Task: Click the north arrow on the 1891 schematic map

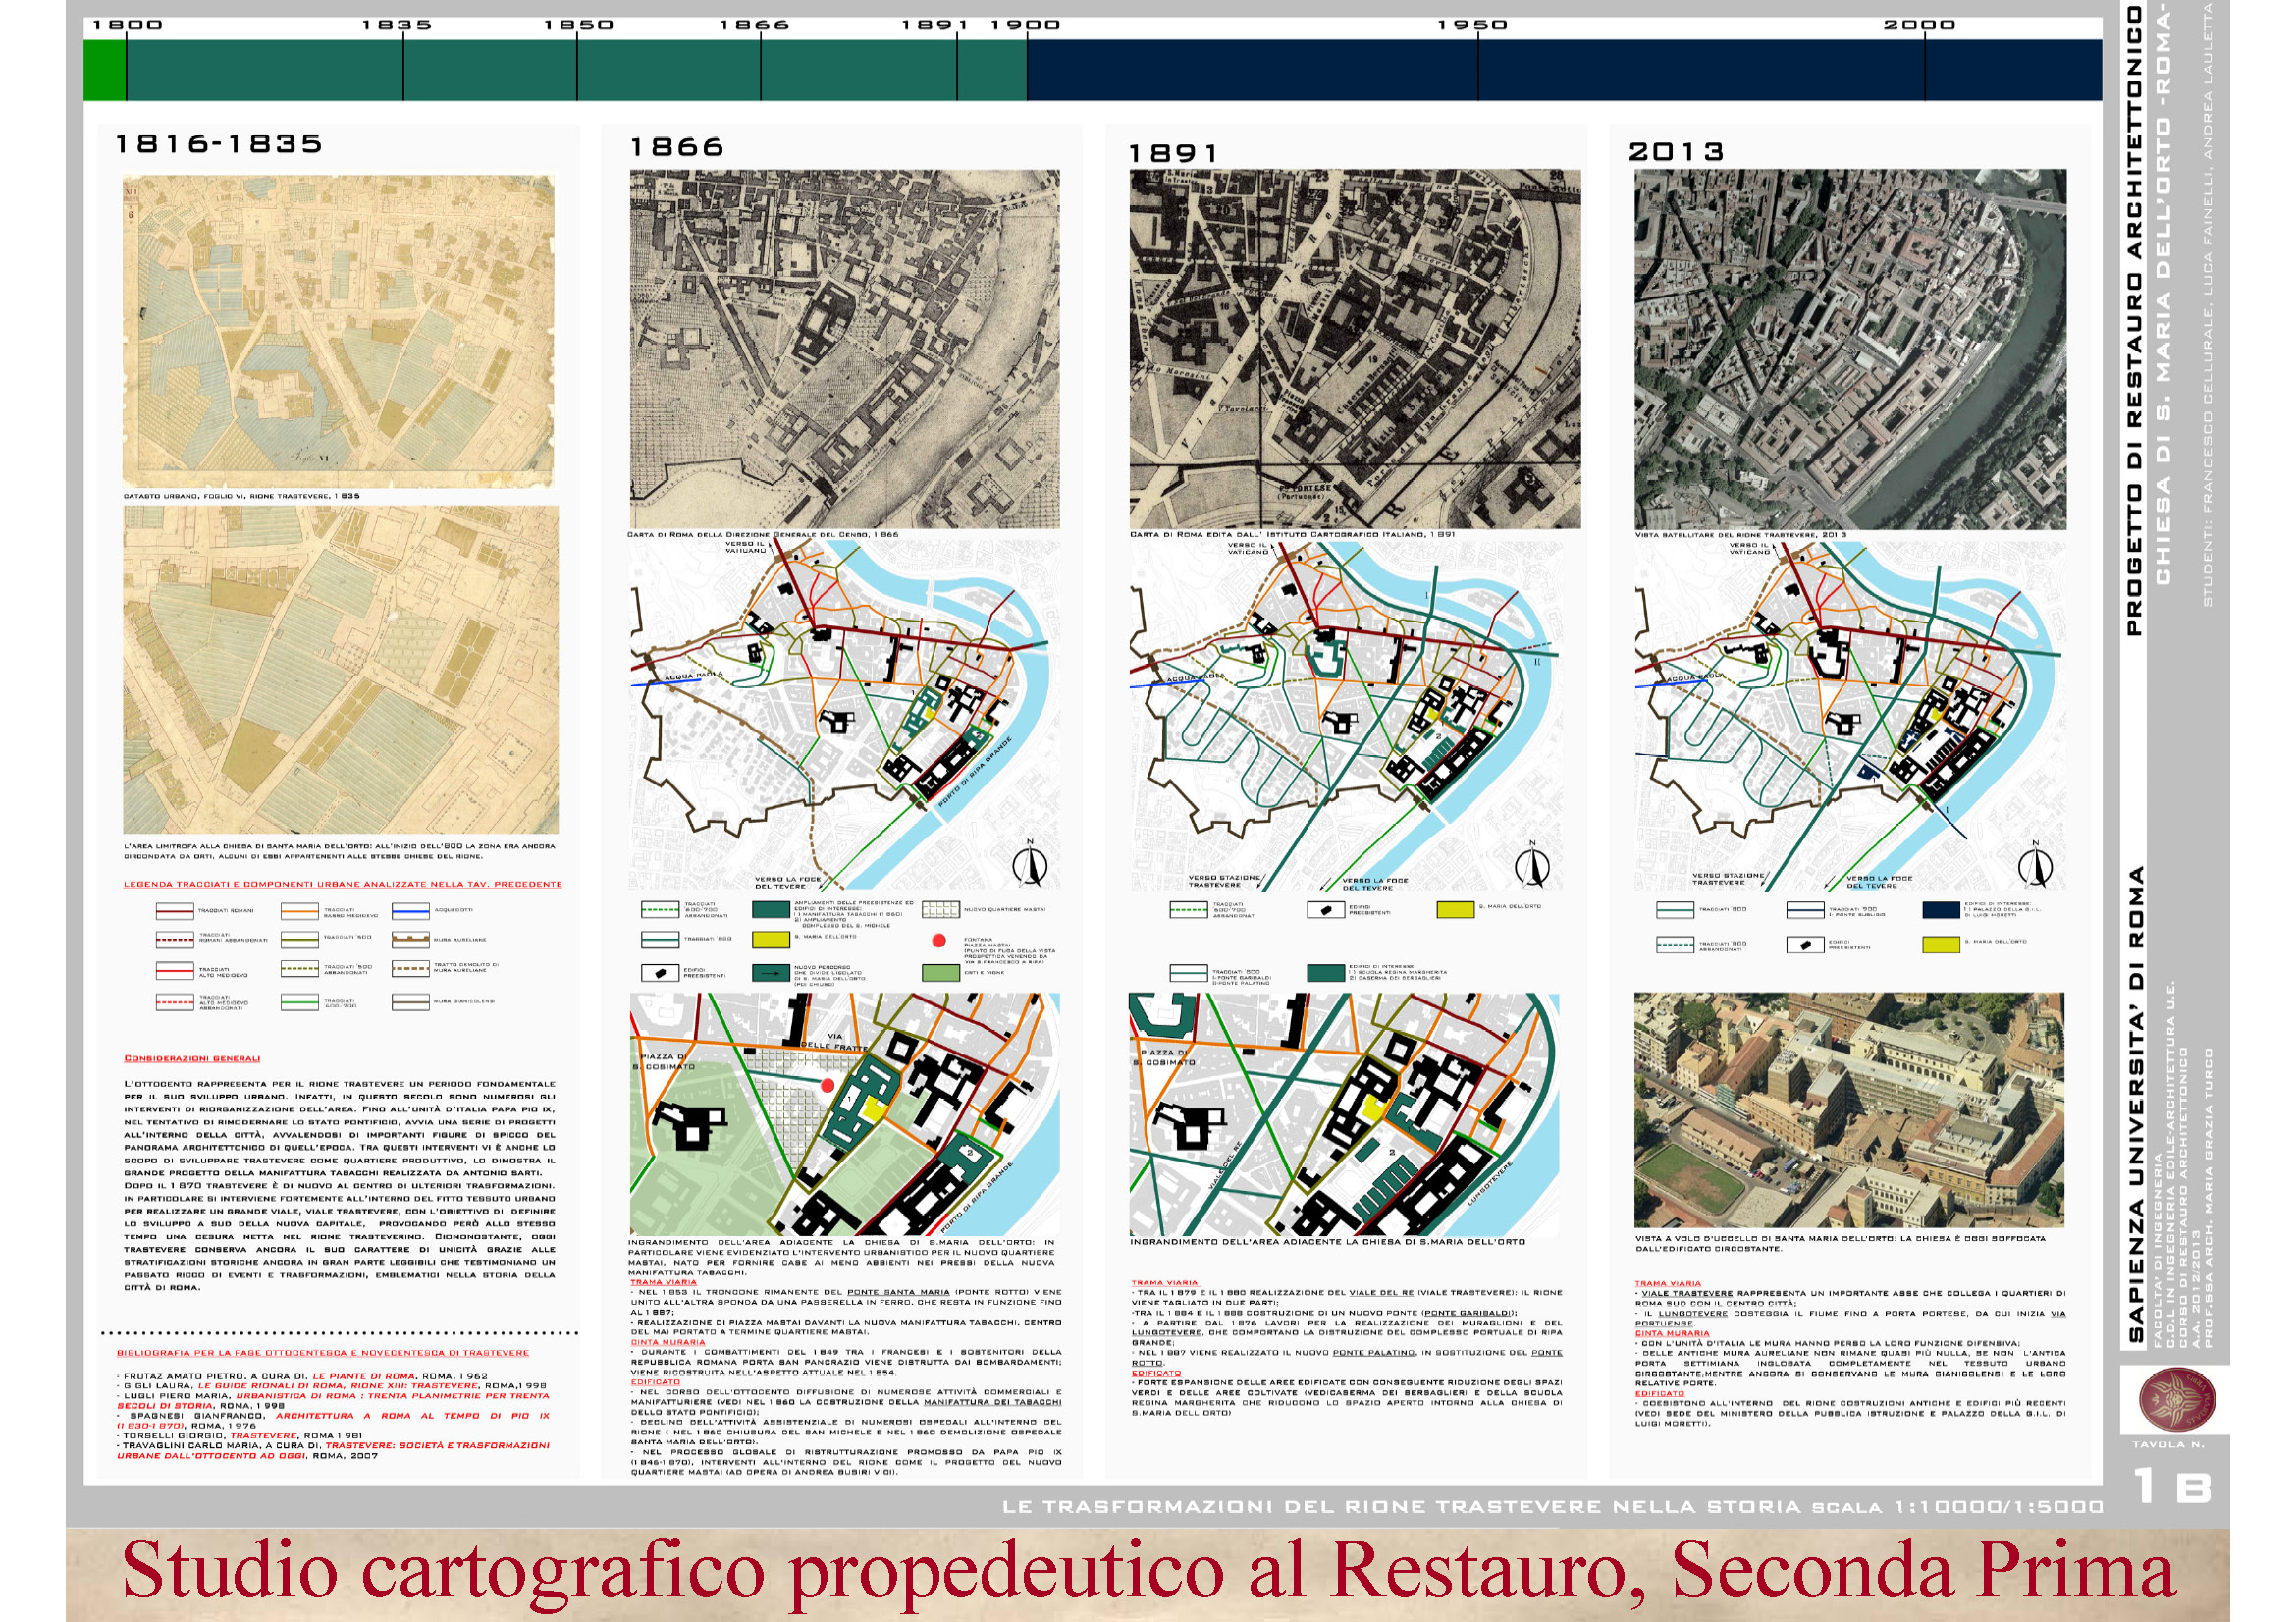Action: pyautogui.click(x=1532, y=864)
